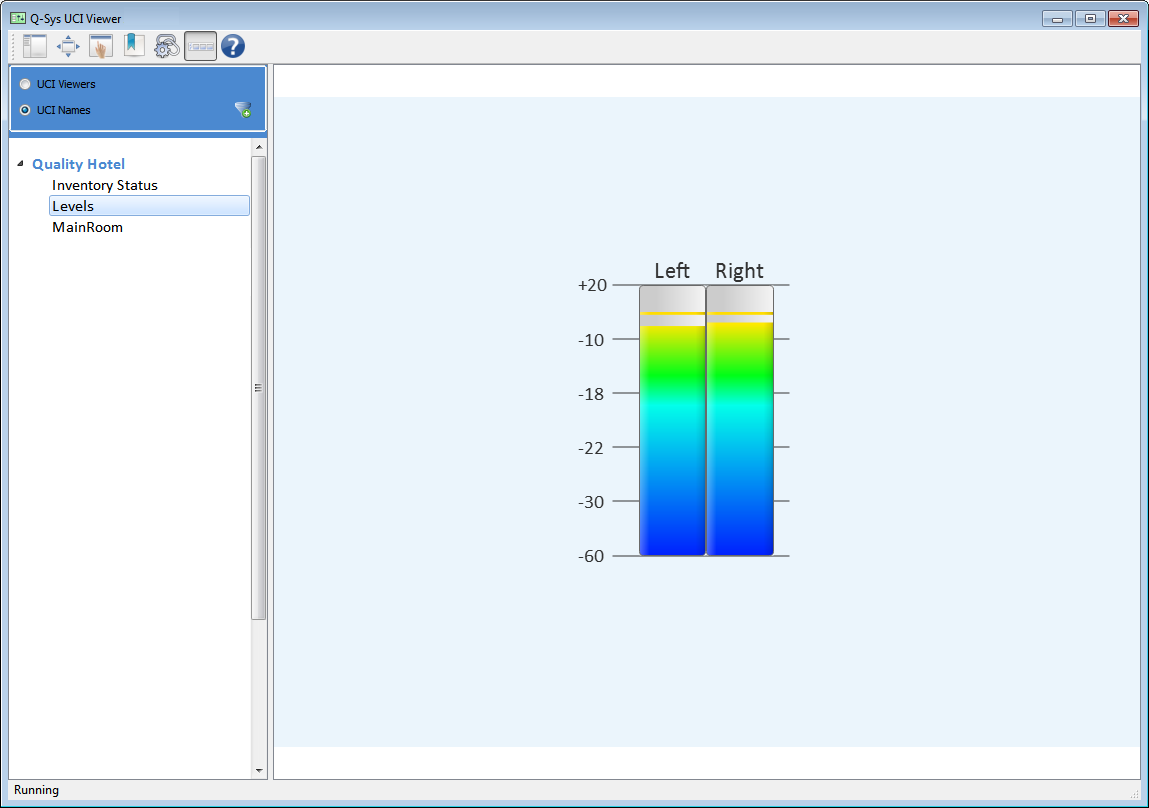Toggle the UCI layout view icon
The width and height of the screenshot is (1149, 808).
(199, 45)
